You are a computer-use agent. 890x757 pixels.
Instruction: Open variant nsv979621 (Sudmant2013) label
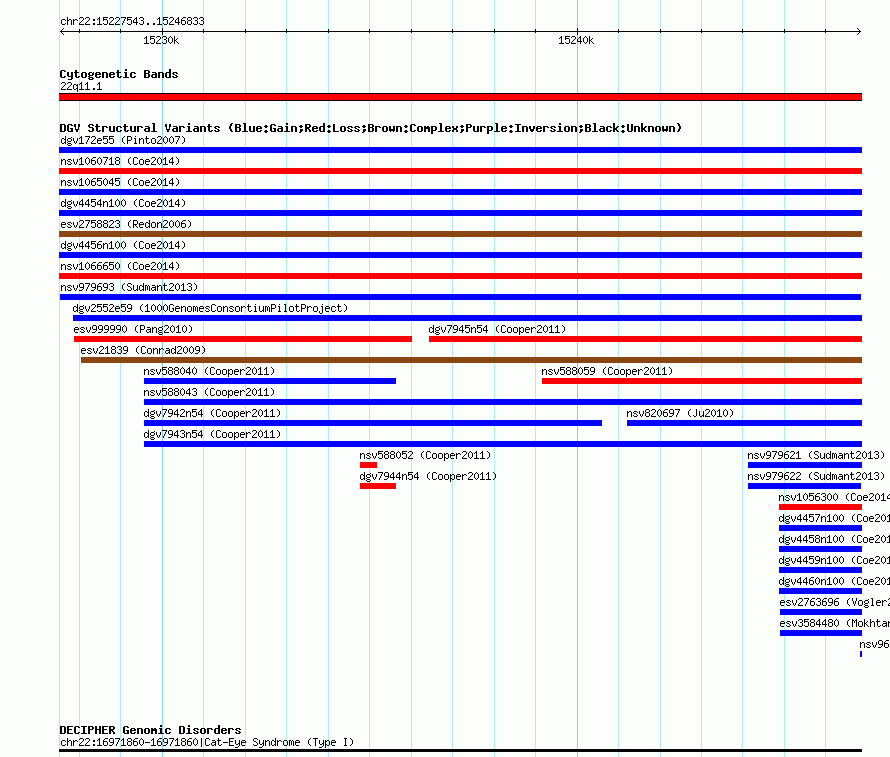pyautogui.click(x=816, y=455)
